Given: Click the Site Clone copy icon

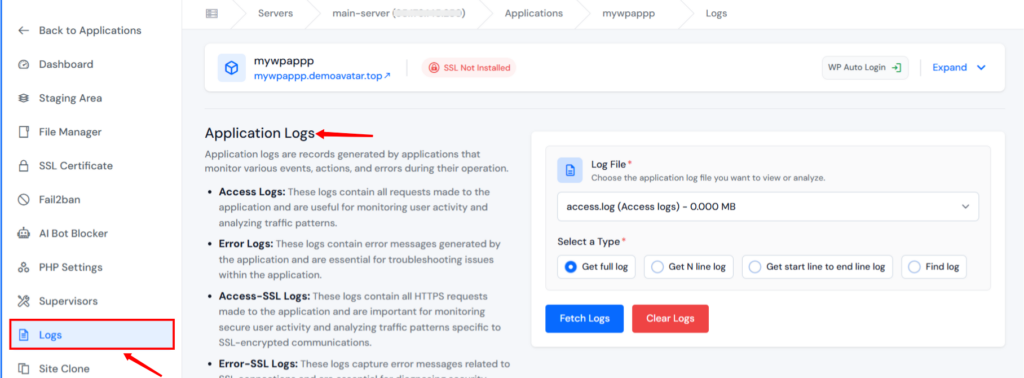Looking at the screenshot, I should (x=24, y=369).
